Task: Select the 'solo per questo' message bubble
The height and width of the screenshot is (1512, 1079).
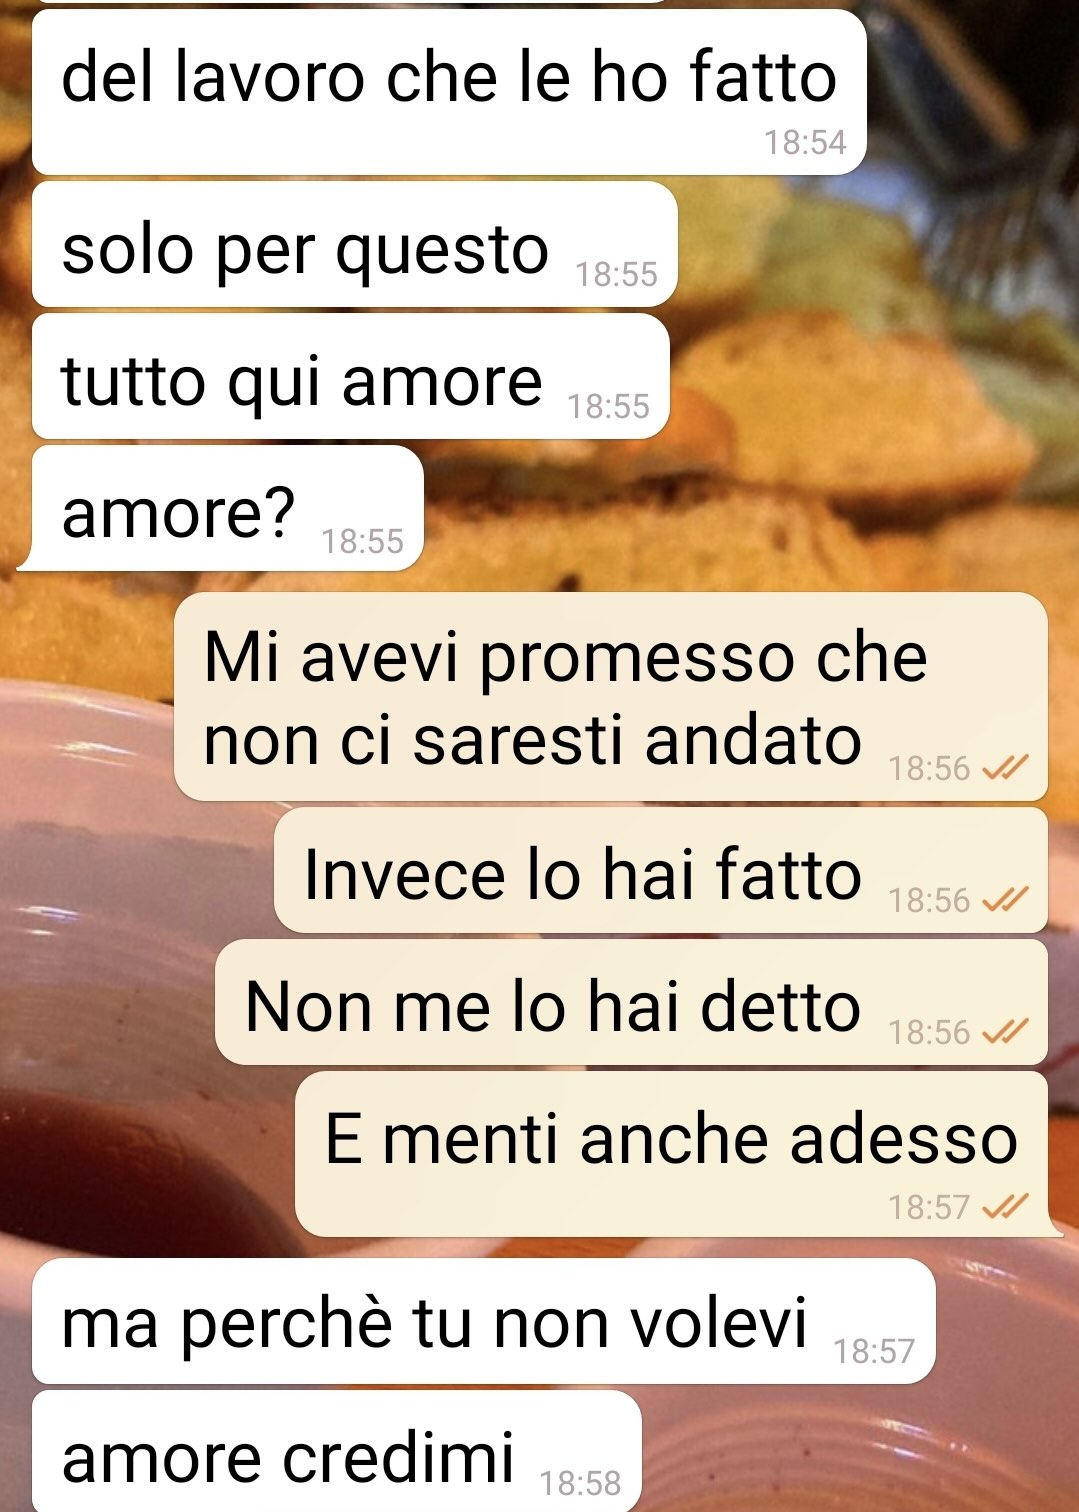Action: click(355, 244)
